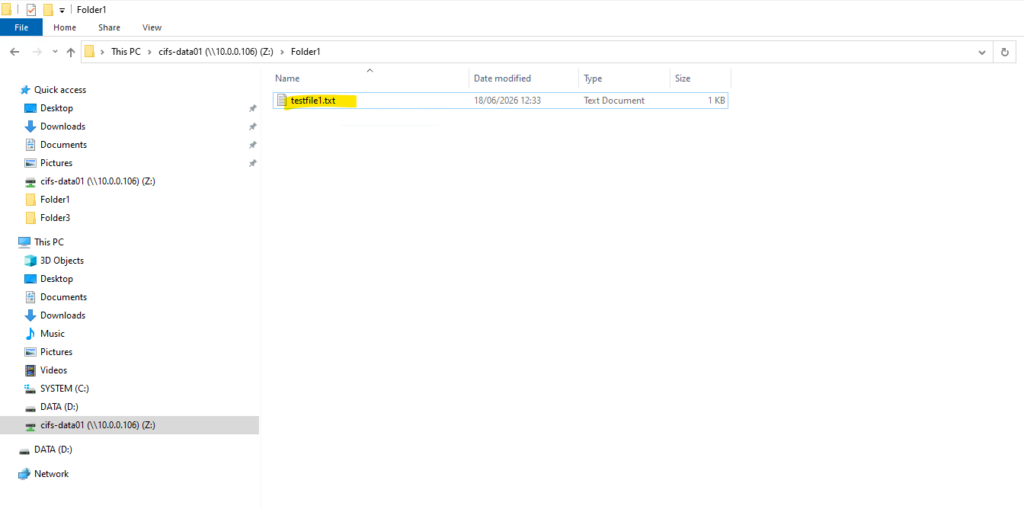Open Documents under This PC
1024x509 pixels.
click(x=63, y=297)
